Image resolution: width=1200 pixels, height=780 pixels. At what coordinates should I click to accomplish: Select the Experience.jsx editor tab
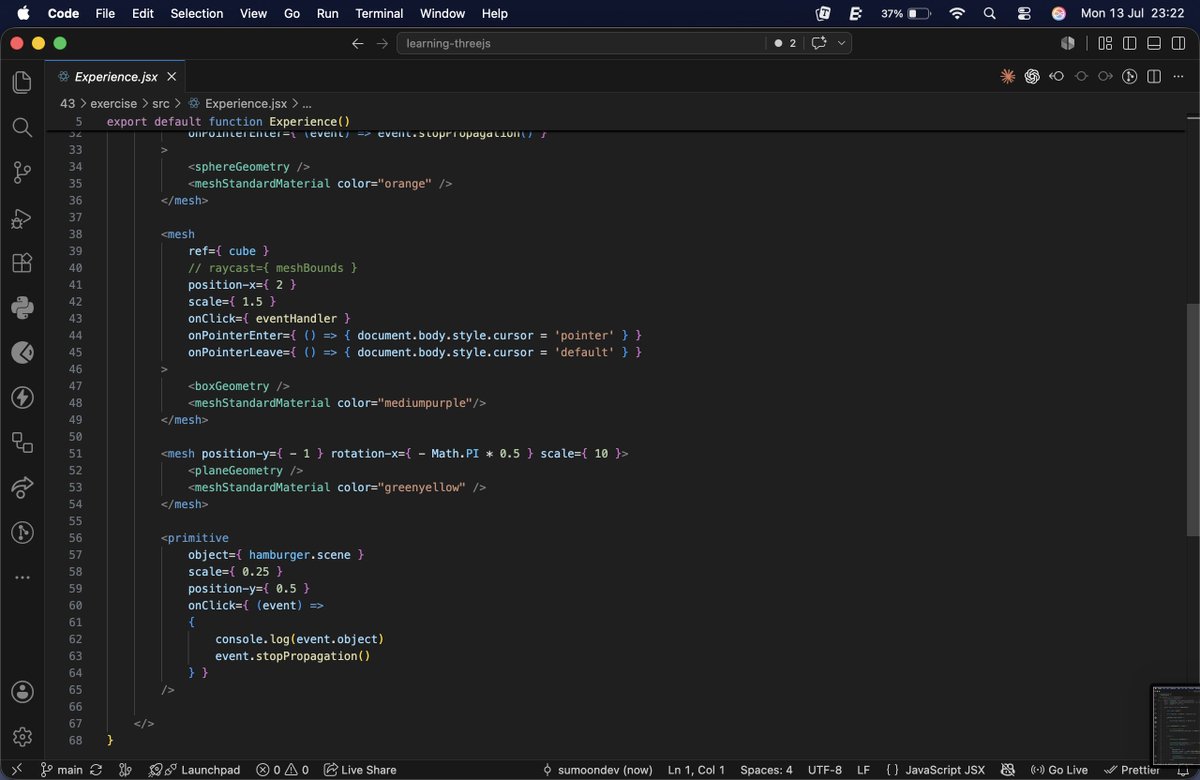116,76
